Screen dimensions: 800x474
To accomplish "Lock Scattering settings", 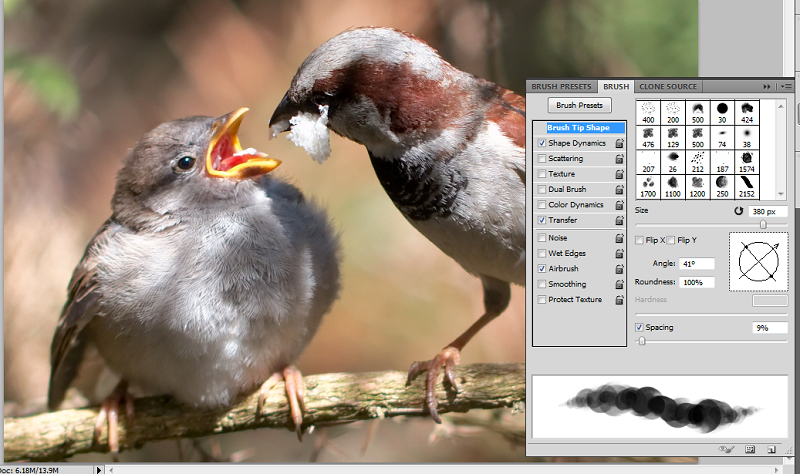I will [619, 159].
